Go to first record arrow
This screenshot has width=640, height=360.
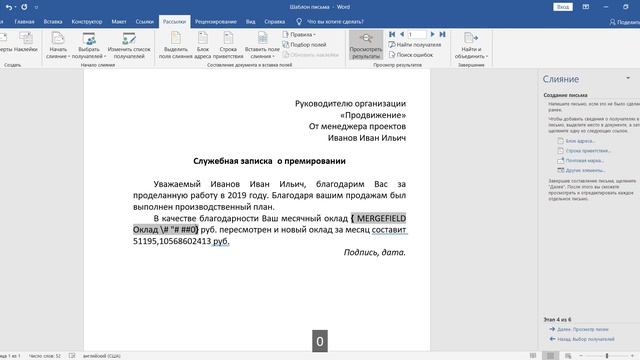pos(392,35)
